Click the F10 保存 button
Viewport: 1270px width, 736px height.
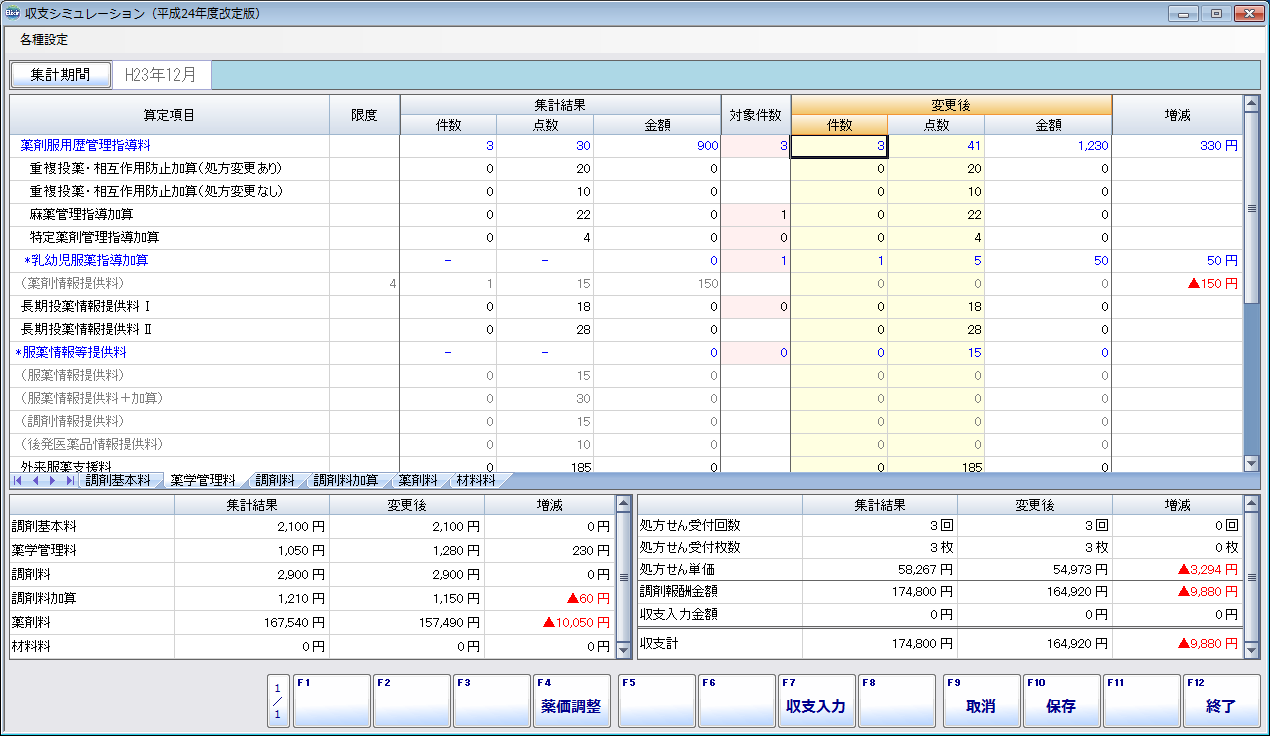[1061, 701]
